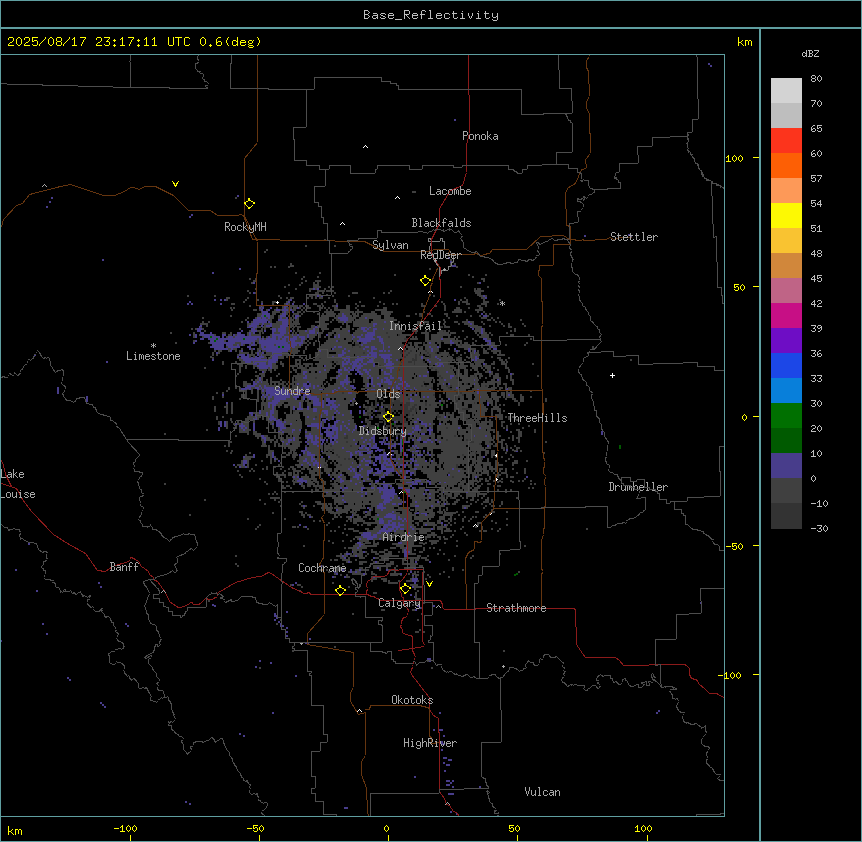This screenshot has height=842, width=862.
Task: Click the bottom axis 50 tick label
Action: click(514, 828)
